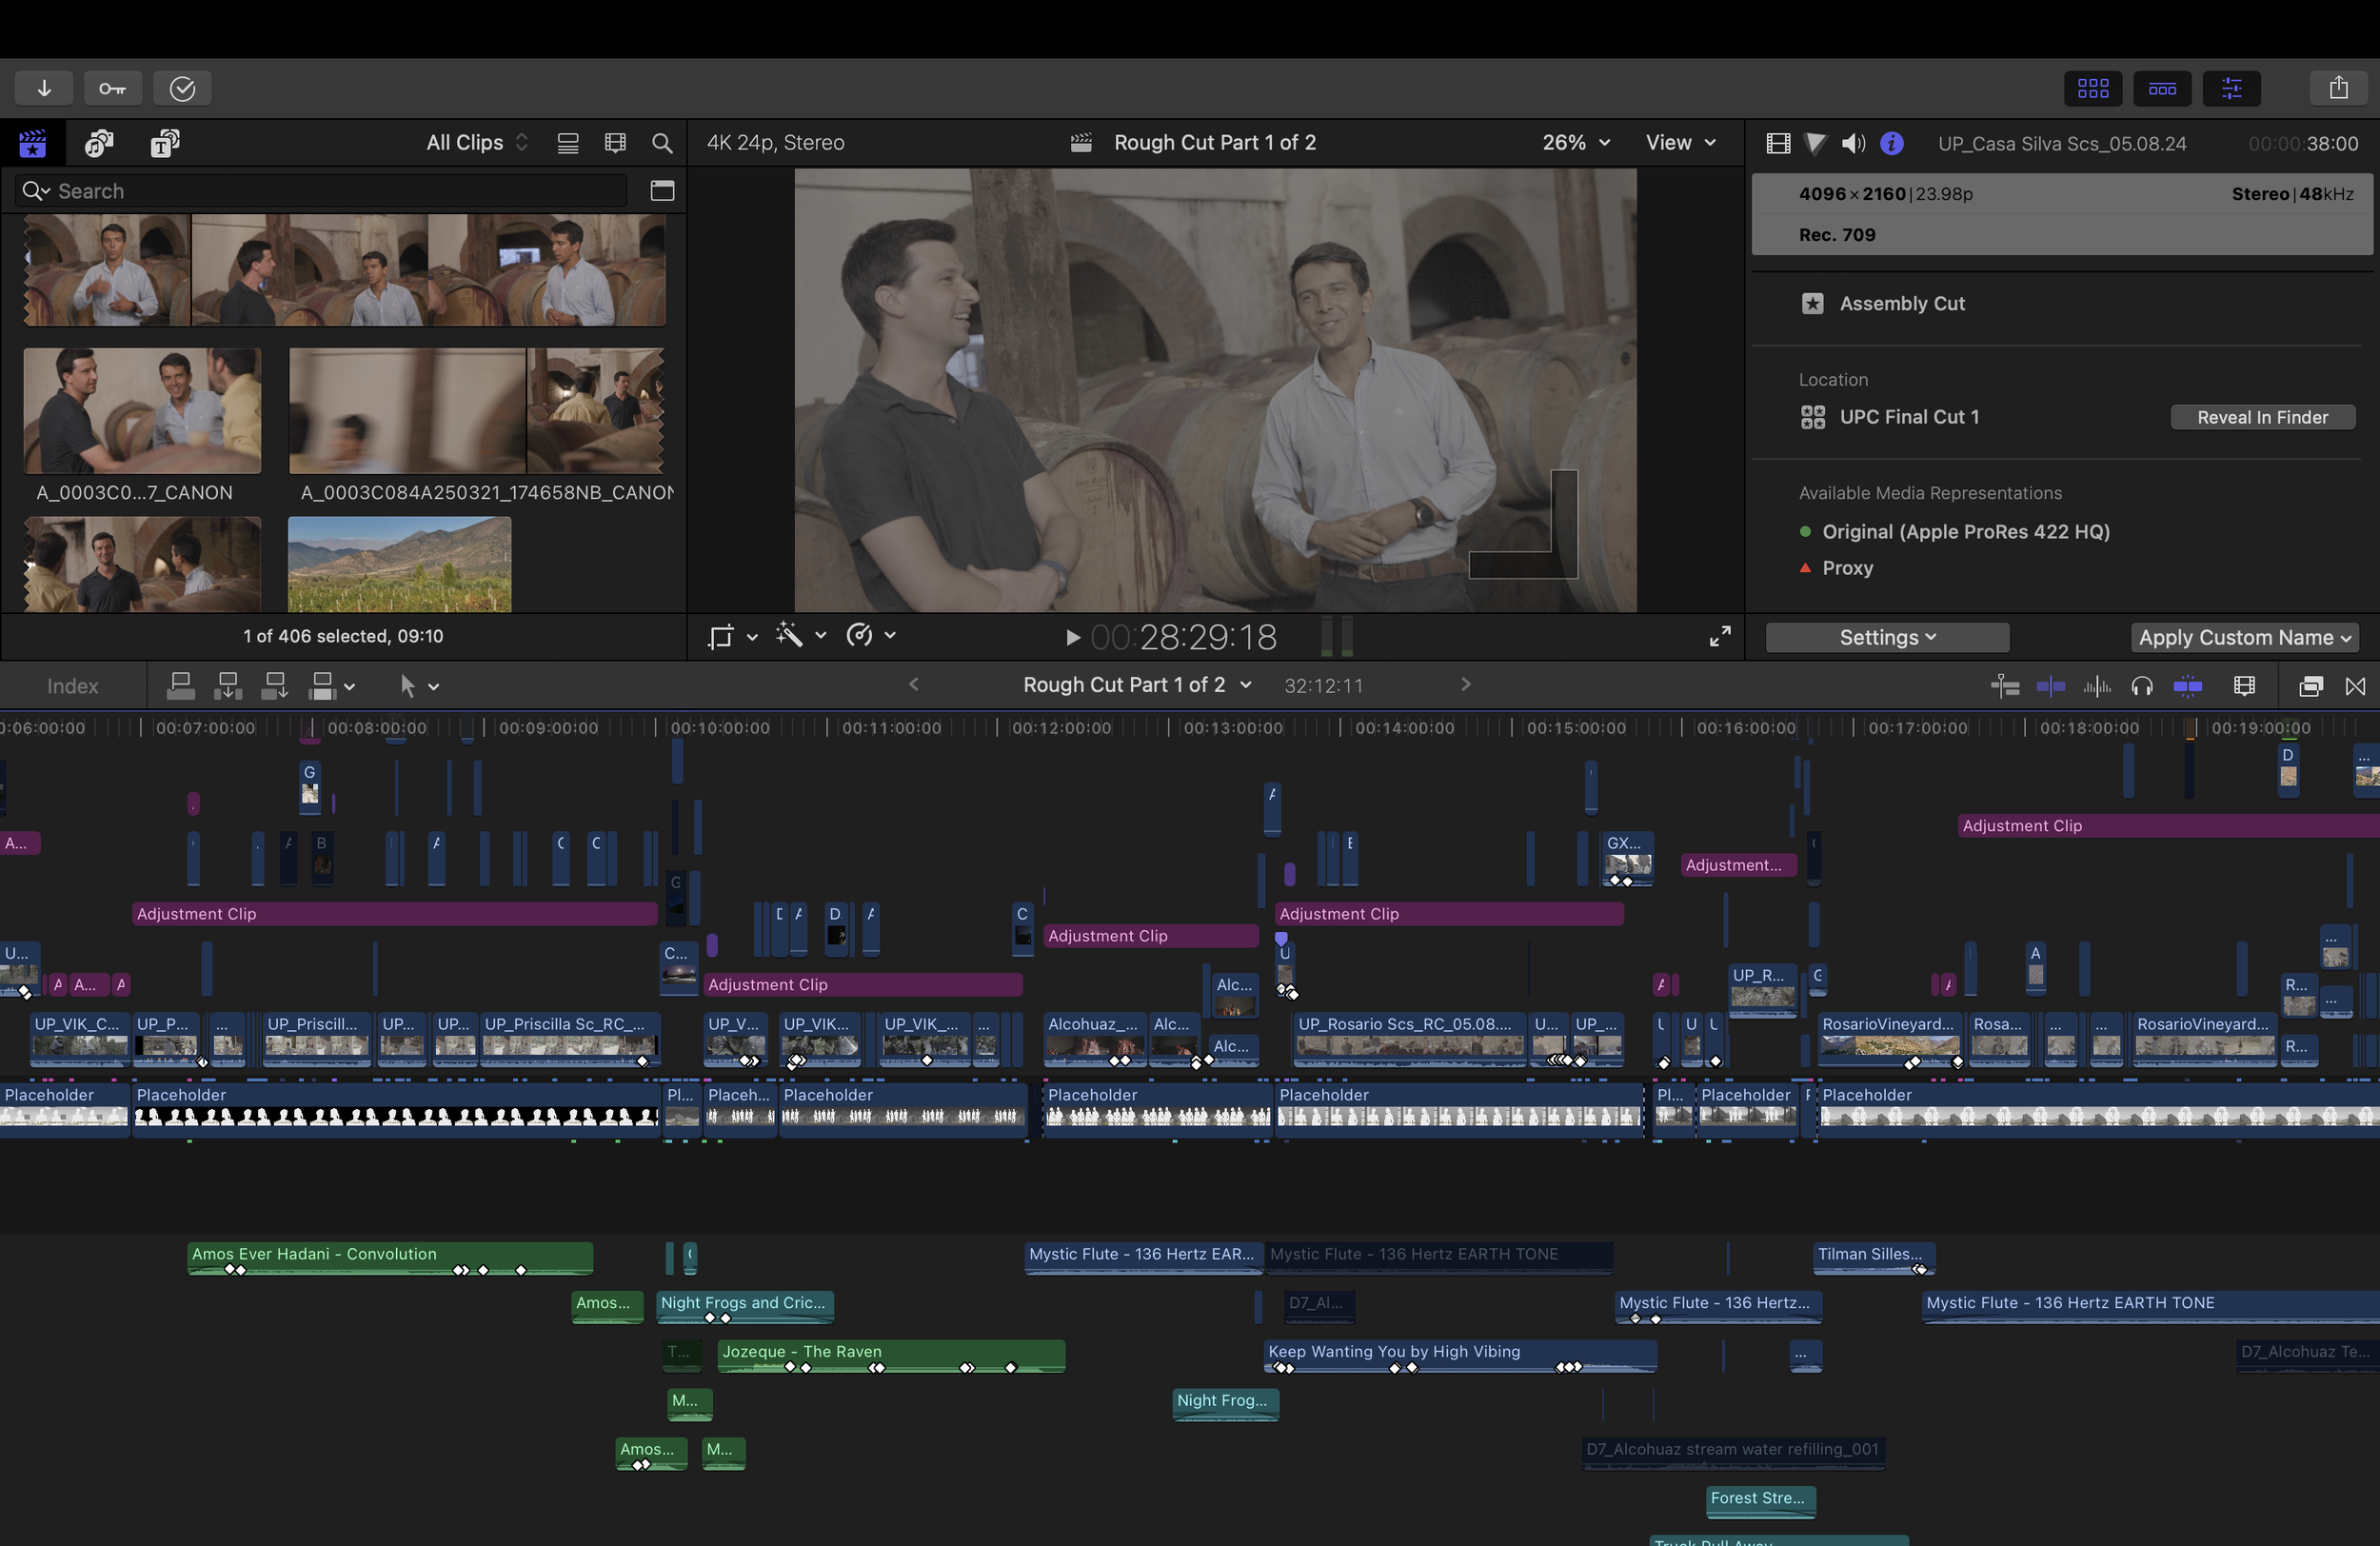Click the browser search magnifier icon
The image size is (2380, 1546).
click(661, 143)
